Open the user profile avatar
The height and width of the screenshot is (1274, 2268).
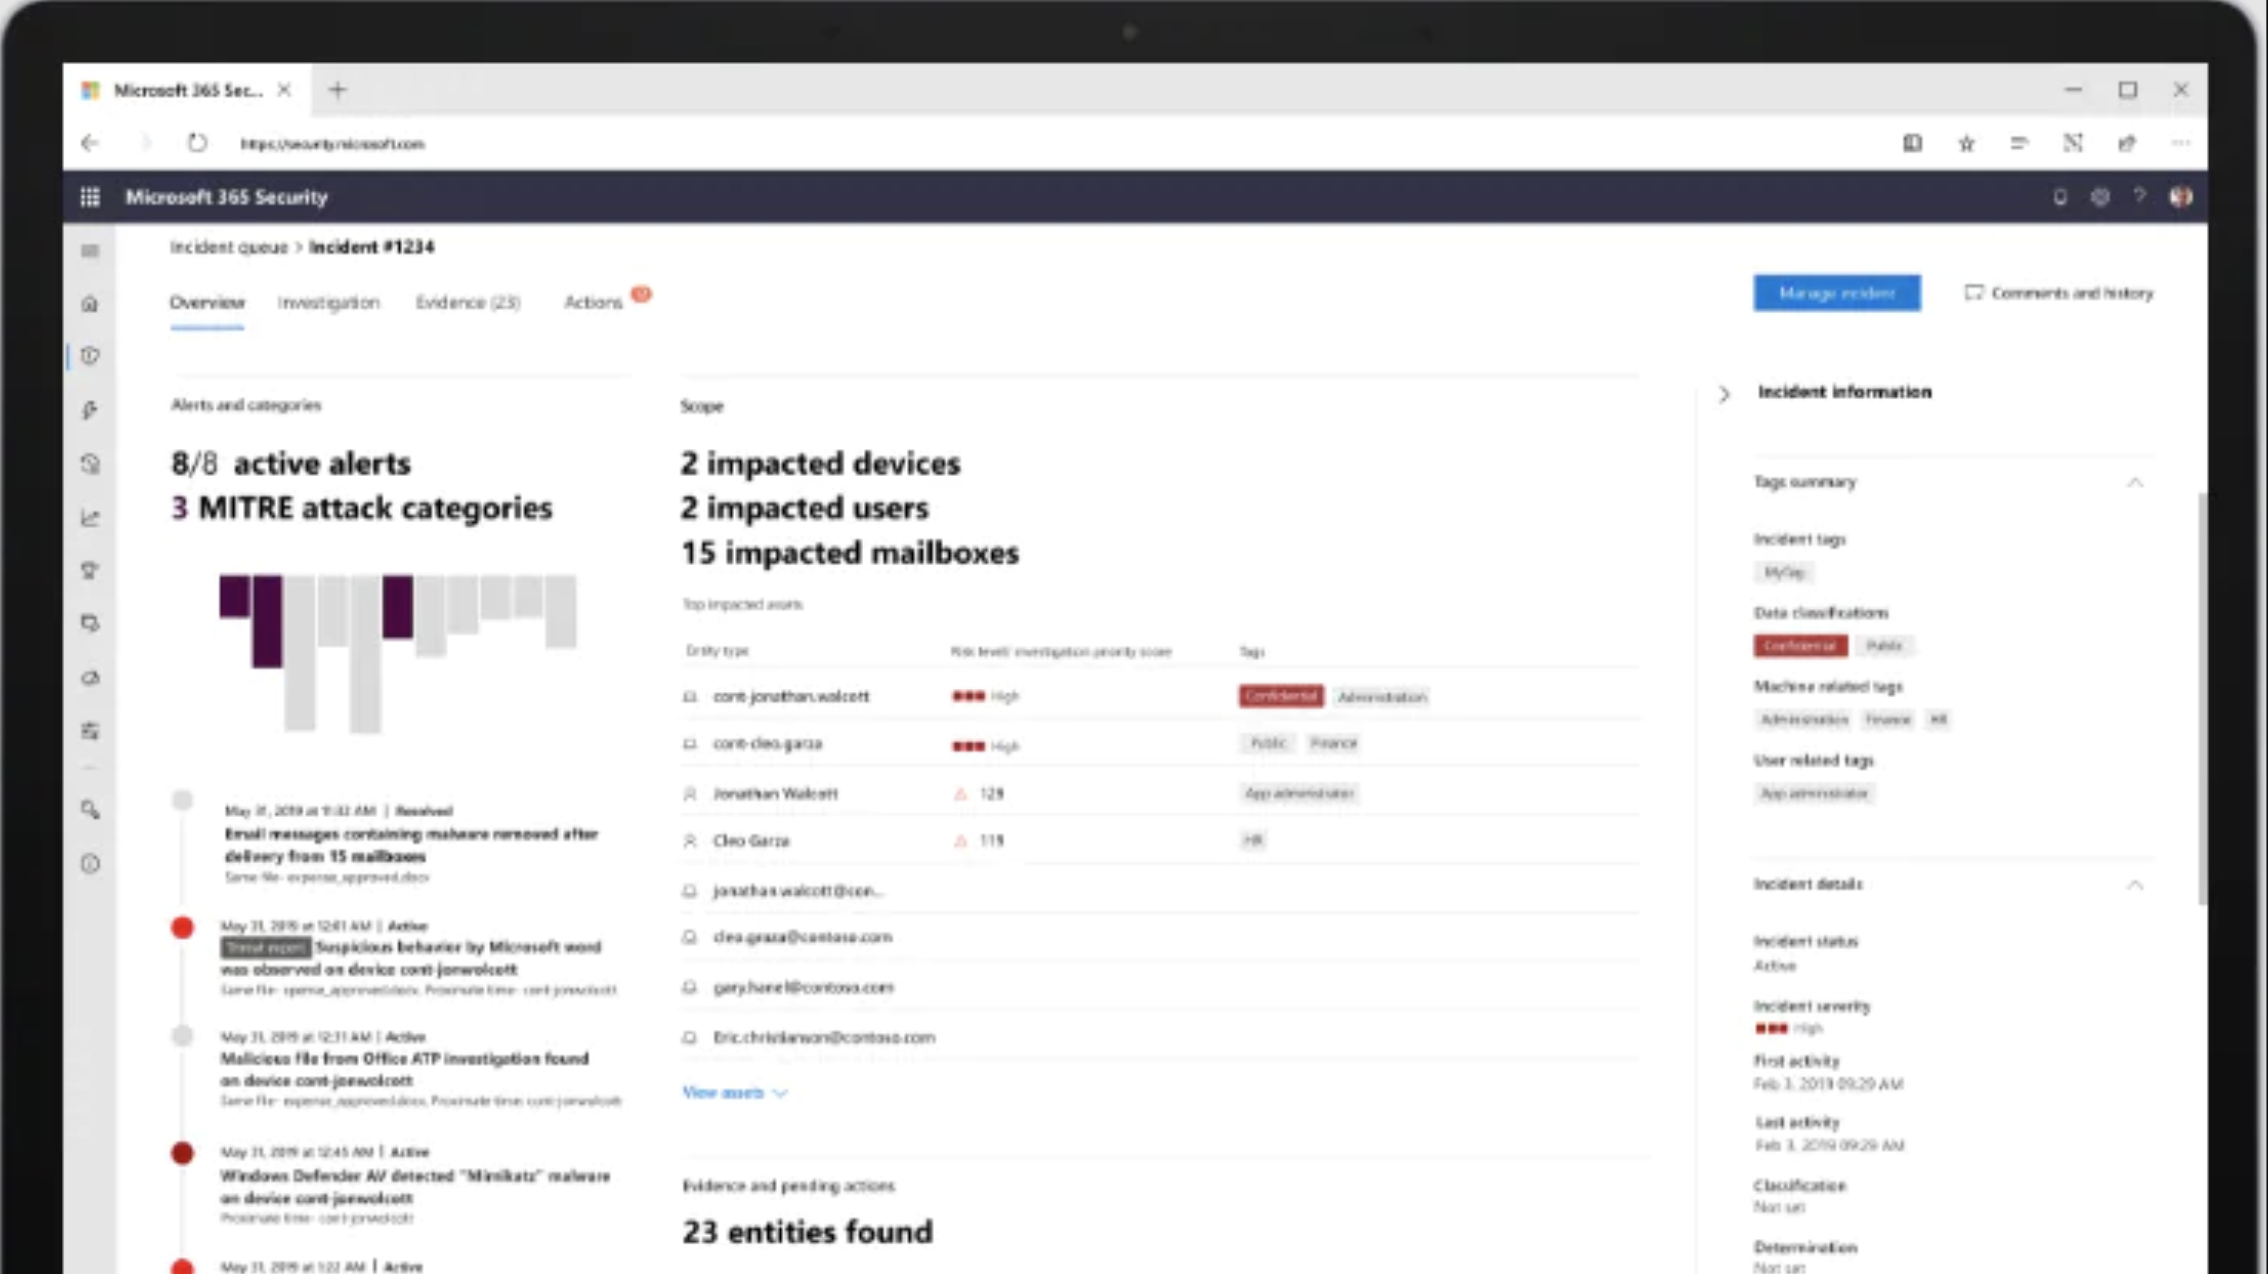pyautogui.click(x=2181, y=197)
